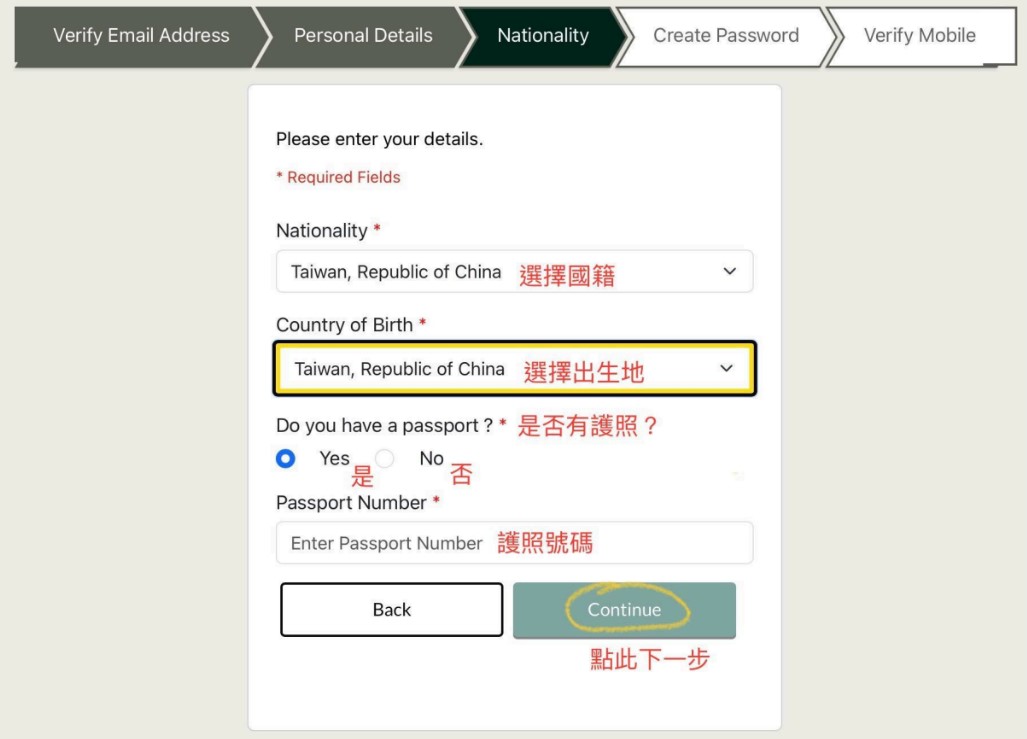Go to the Verify Email Address step
1027x739 pixels.
click(x=141, y=35)
